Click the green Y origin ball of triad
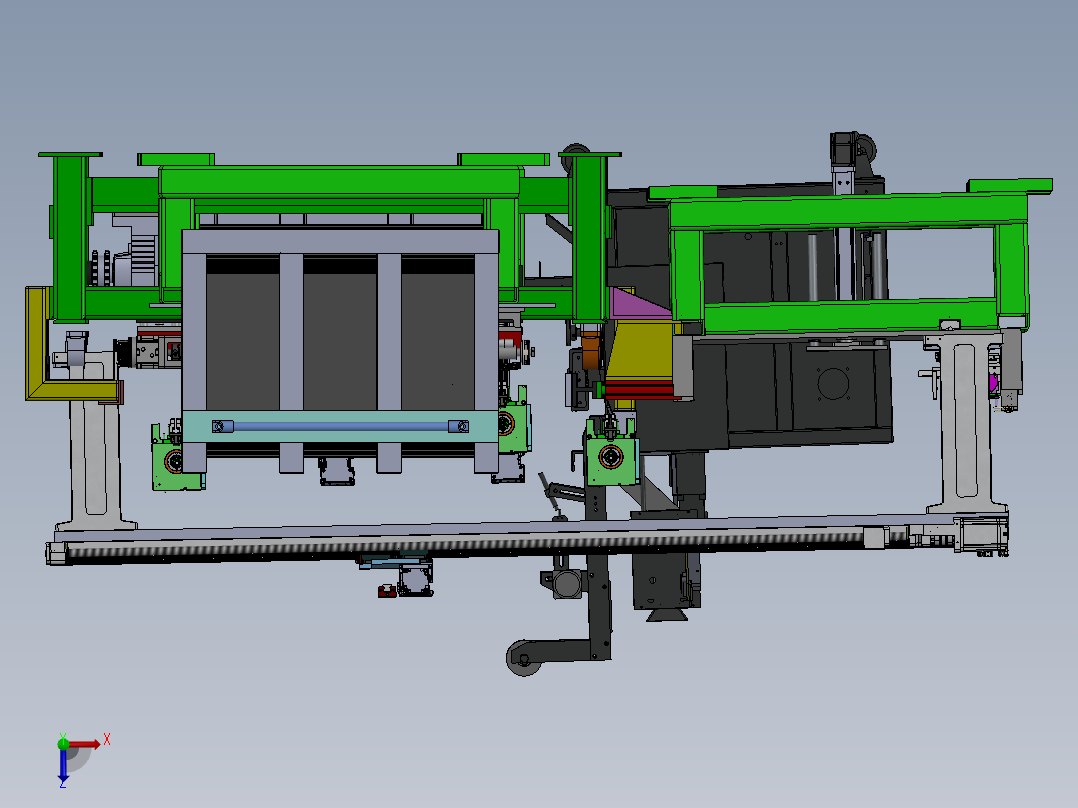This screenshot has height=808, width=1078. click(63, 743)
